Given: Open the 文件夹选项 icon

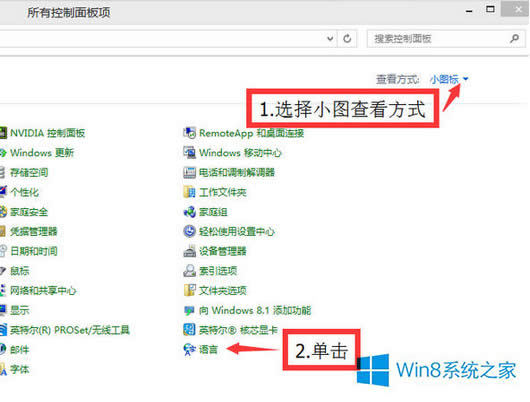Looking at the screenshot, I should pos(189,290).
